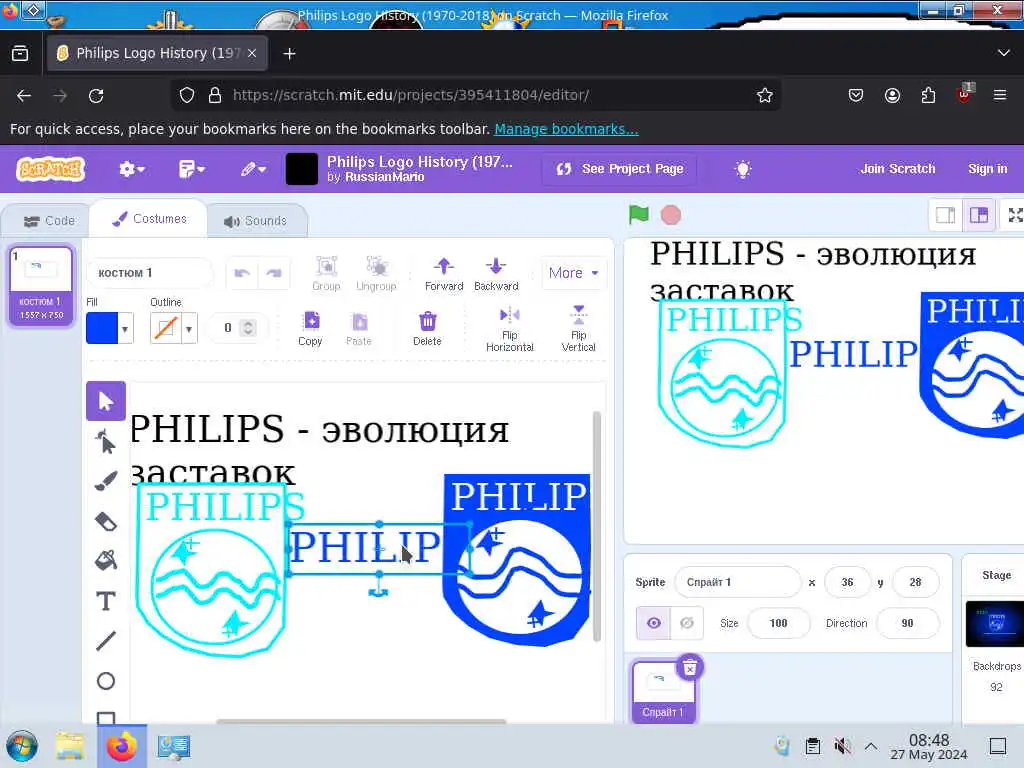Image resolution: width=1024 pixels, height=768 pixels.
Task: Go back to previous page
Action: pos(24,95)
